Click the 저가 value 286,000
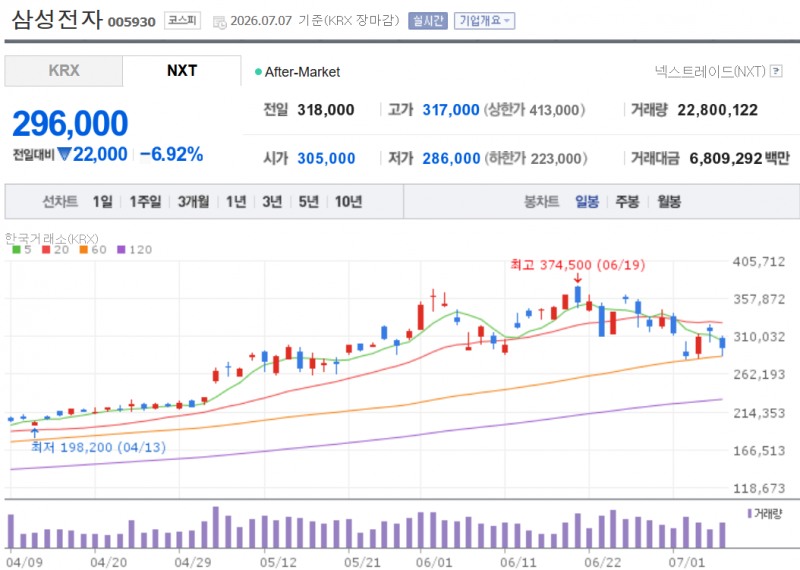The height and width of the screenshot is (570, 800). [451, 158]
